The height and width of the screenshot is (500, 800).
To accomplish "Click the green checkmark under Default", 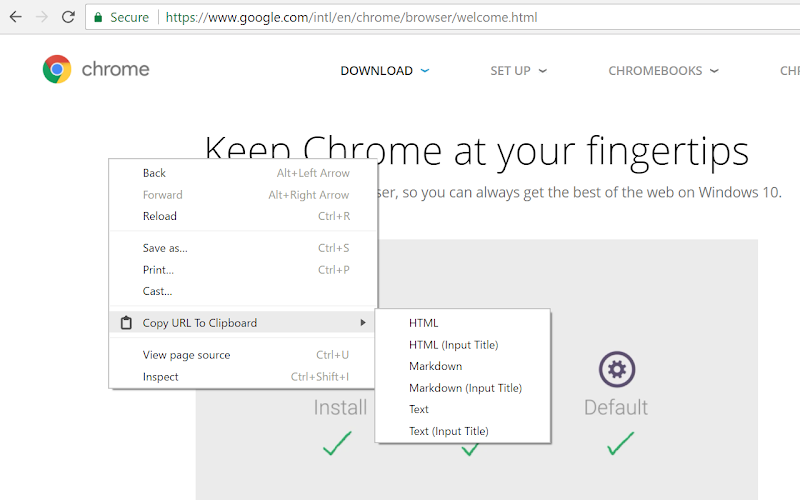I will point(620,443).
